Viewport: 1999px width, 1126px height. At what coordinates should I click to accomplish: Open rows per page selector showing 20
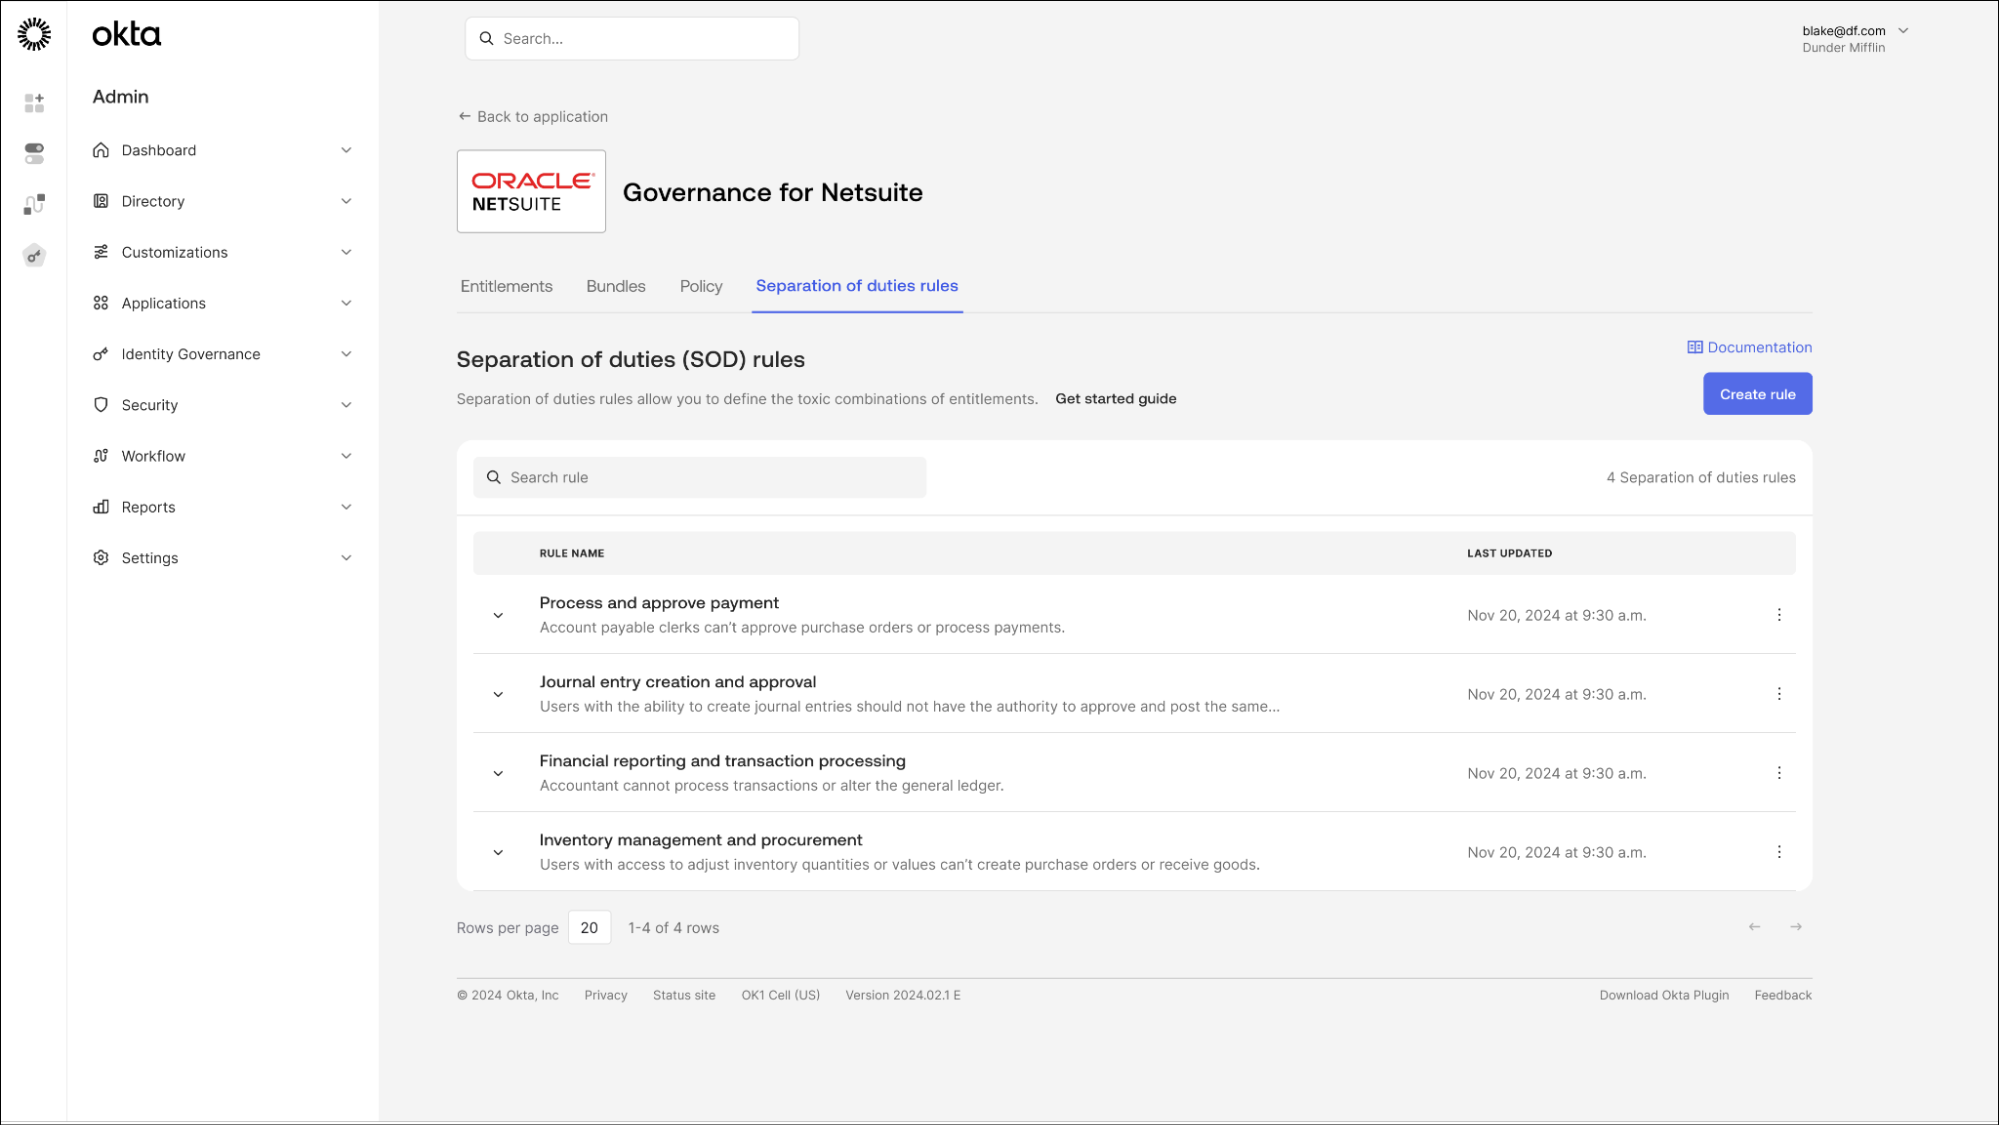pyautogui.click(x=589, y=927)
